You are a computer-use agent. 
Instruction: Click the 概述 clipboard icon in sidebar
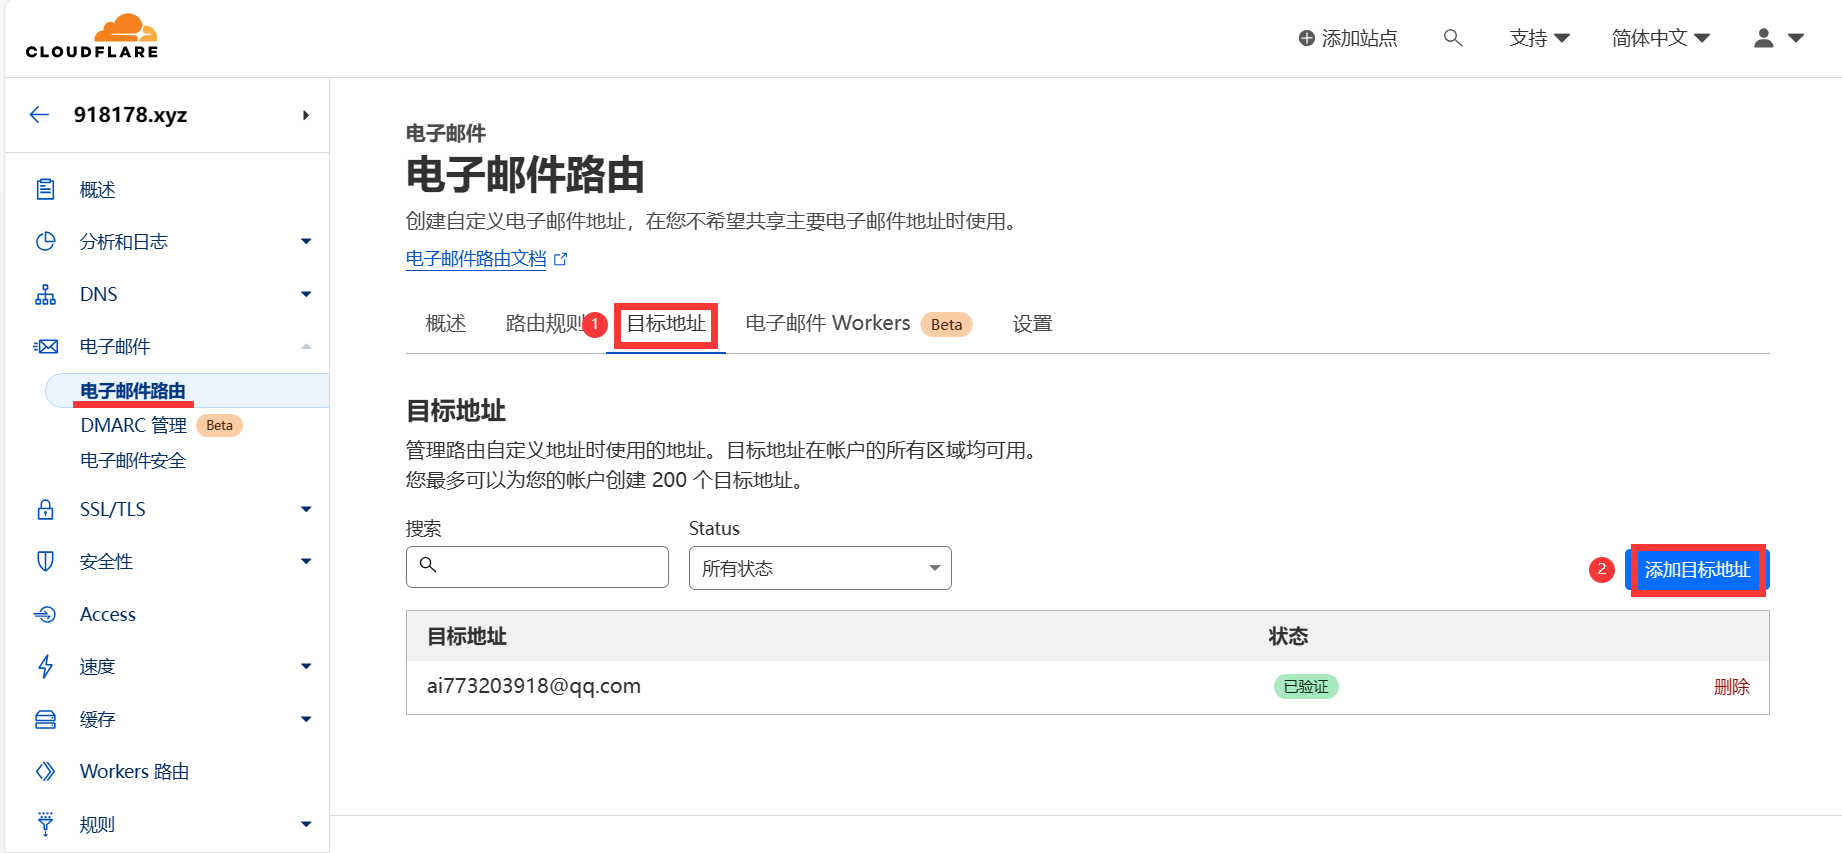(x=46, y=189)
